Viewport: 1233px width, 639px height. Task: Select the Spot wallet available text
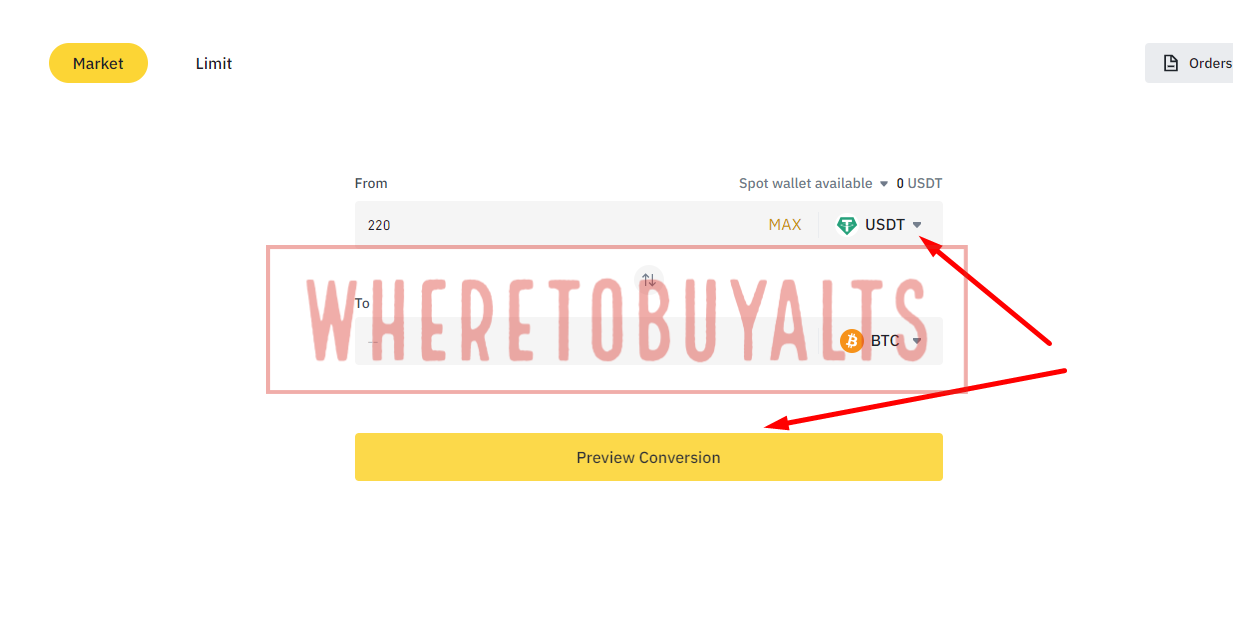pos(805,183)
